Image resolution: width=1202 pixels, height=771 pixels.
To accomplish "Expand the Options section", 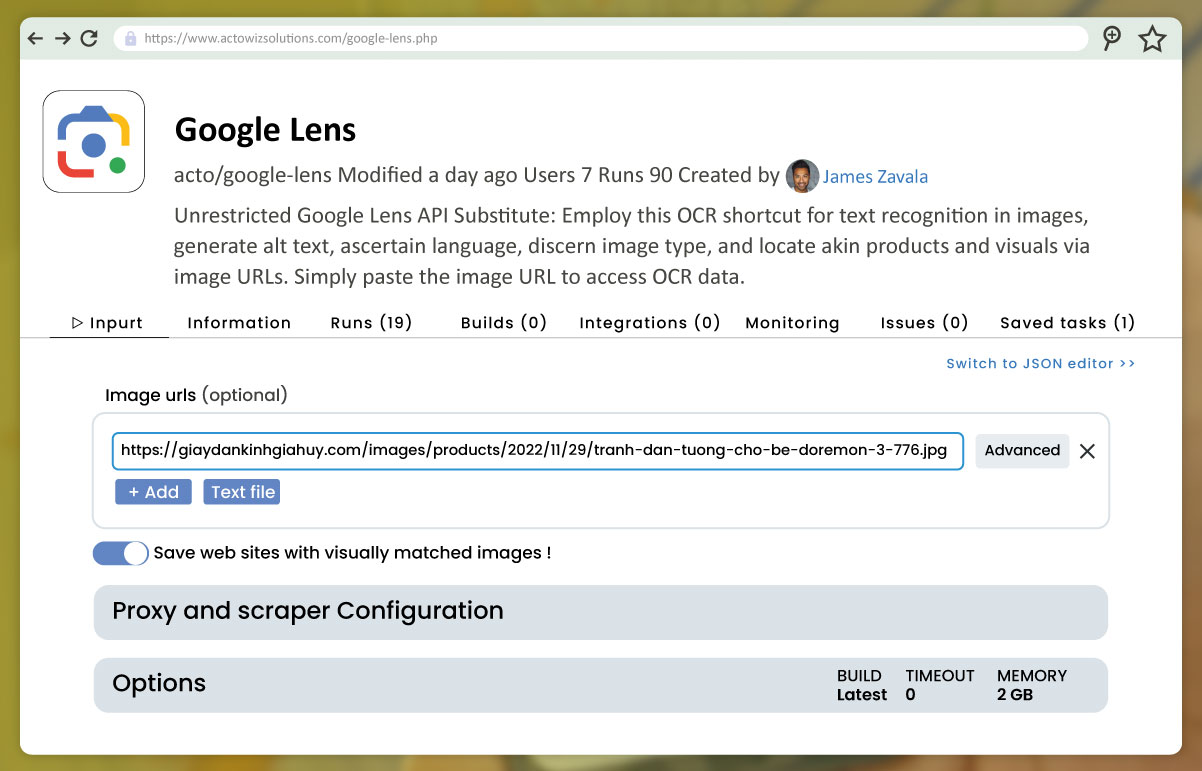I will point(600,685).
